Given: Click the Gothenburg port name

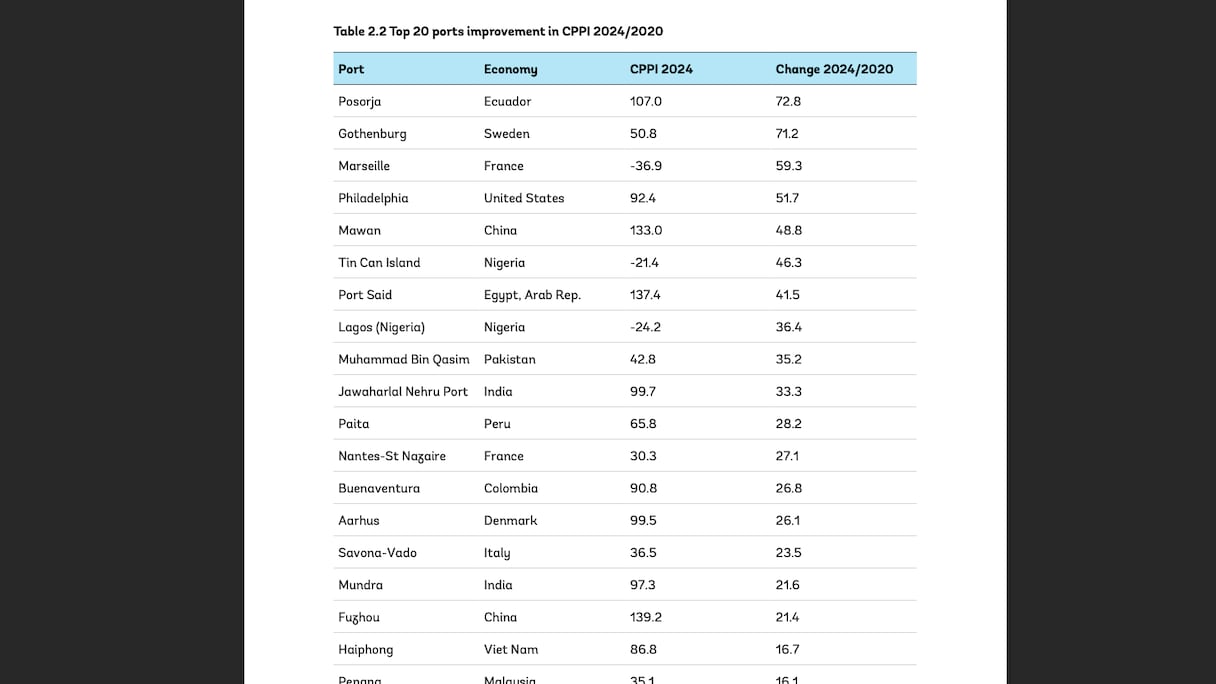Looking at the screenshot, I should (372, 133).
